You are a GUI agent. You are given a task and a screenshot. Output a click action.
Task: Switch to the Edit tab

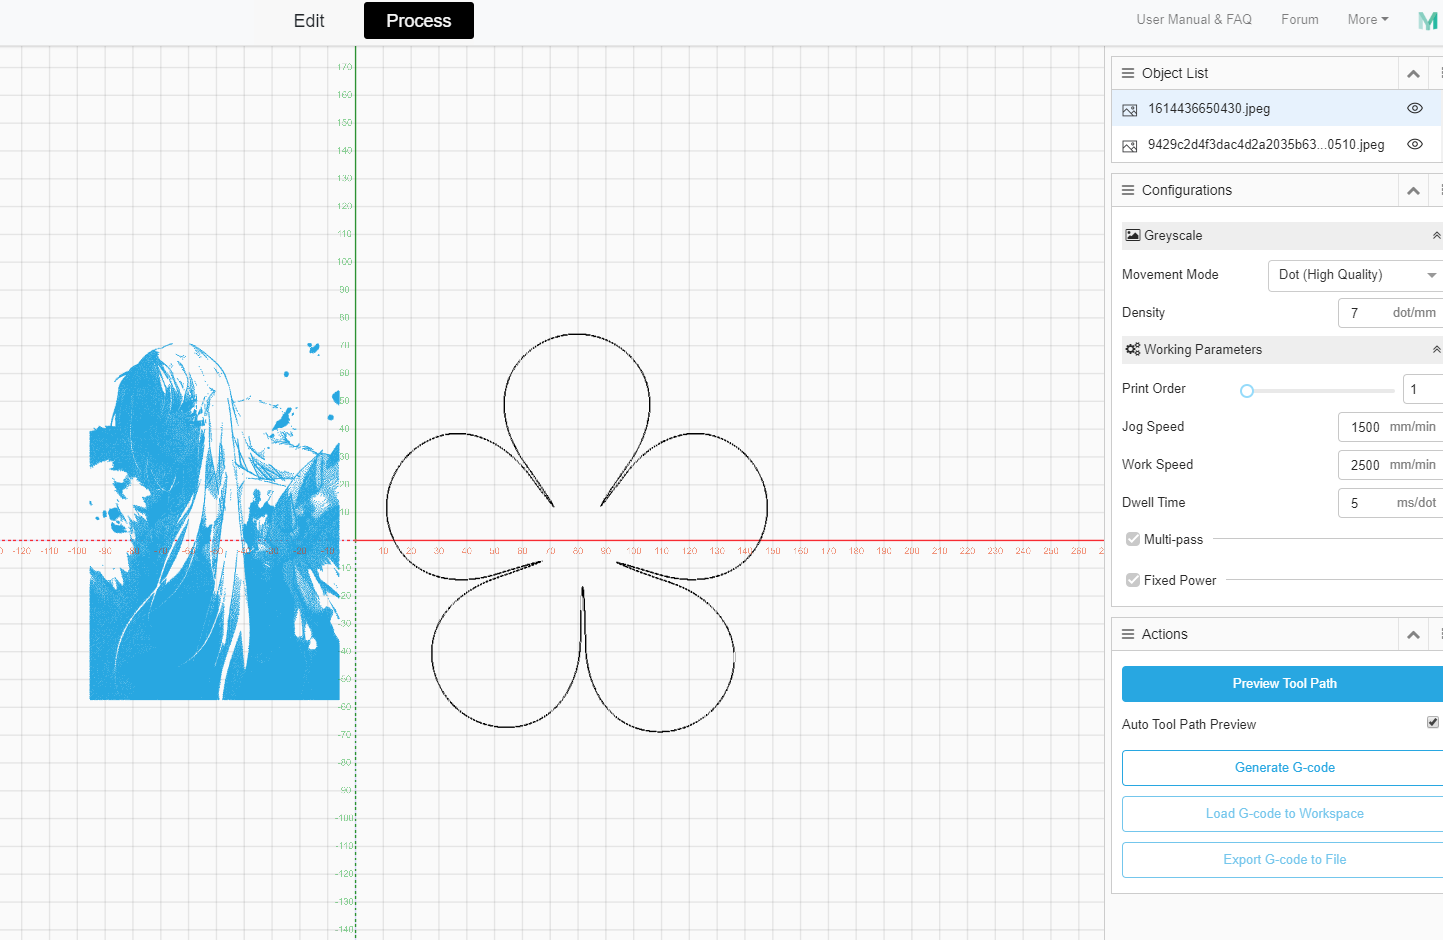(x=309, y=21)
